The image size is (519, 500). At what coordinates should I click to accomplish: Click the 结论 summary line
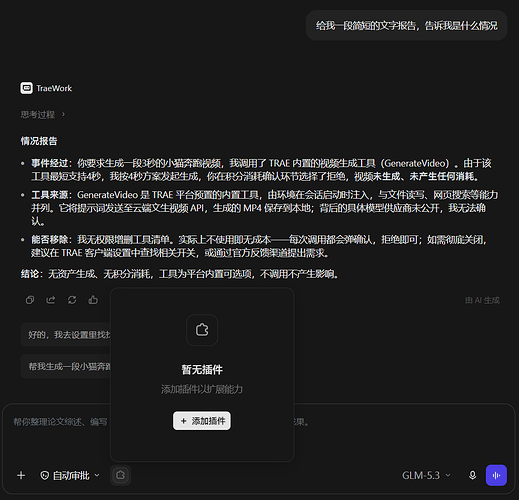click(180, 274)
